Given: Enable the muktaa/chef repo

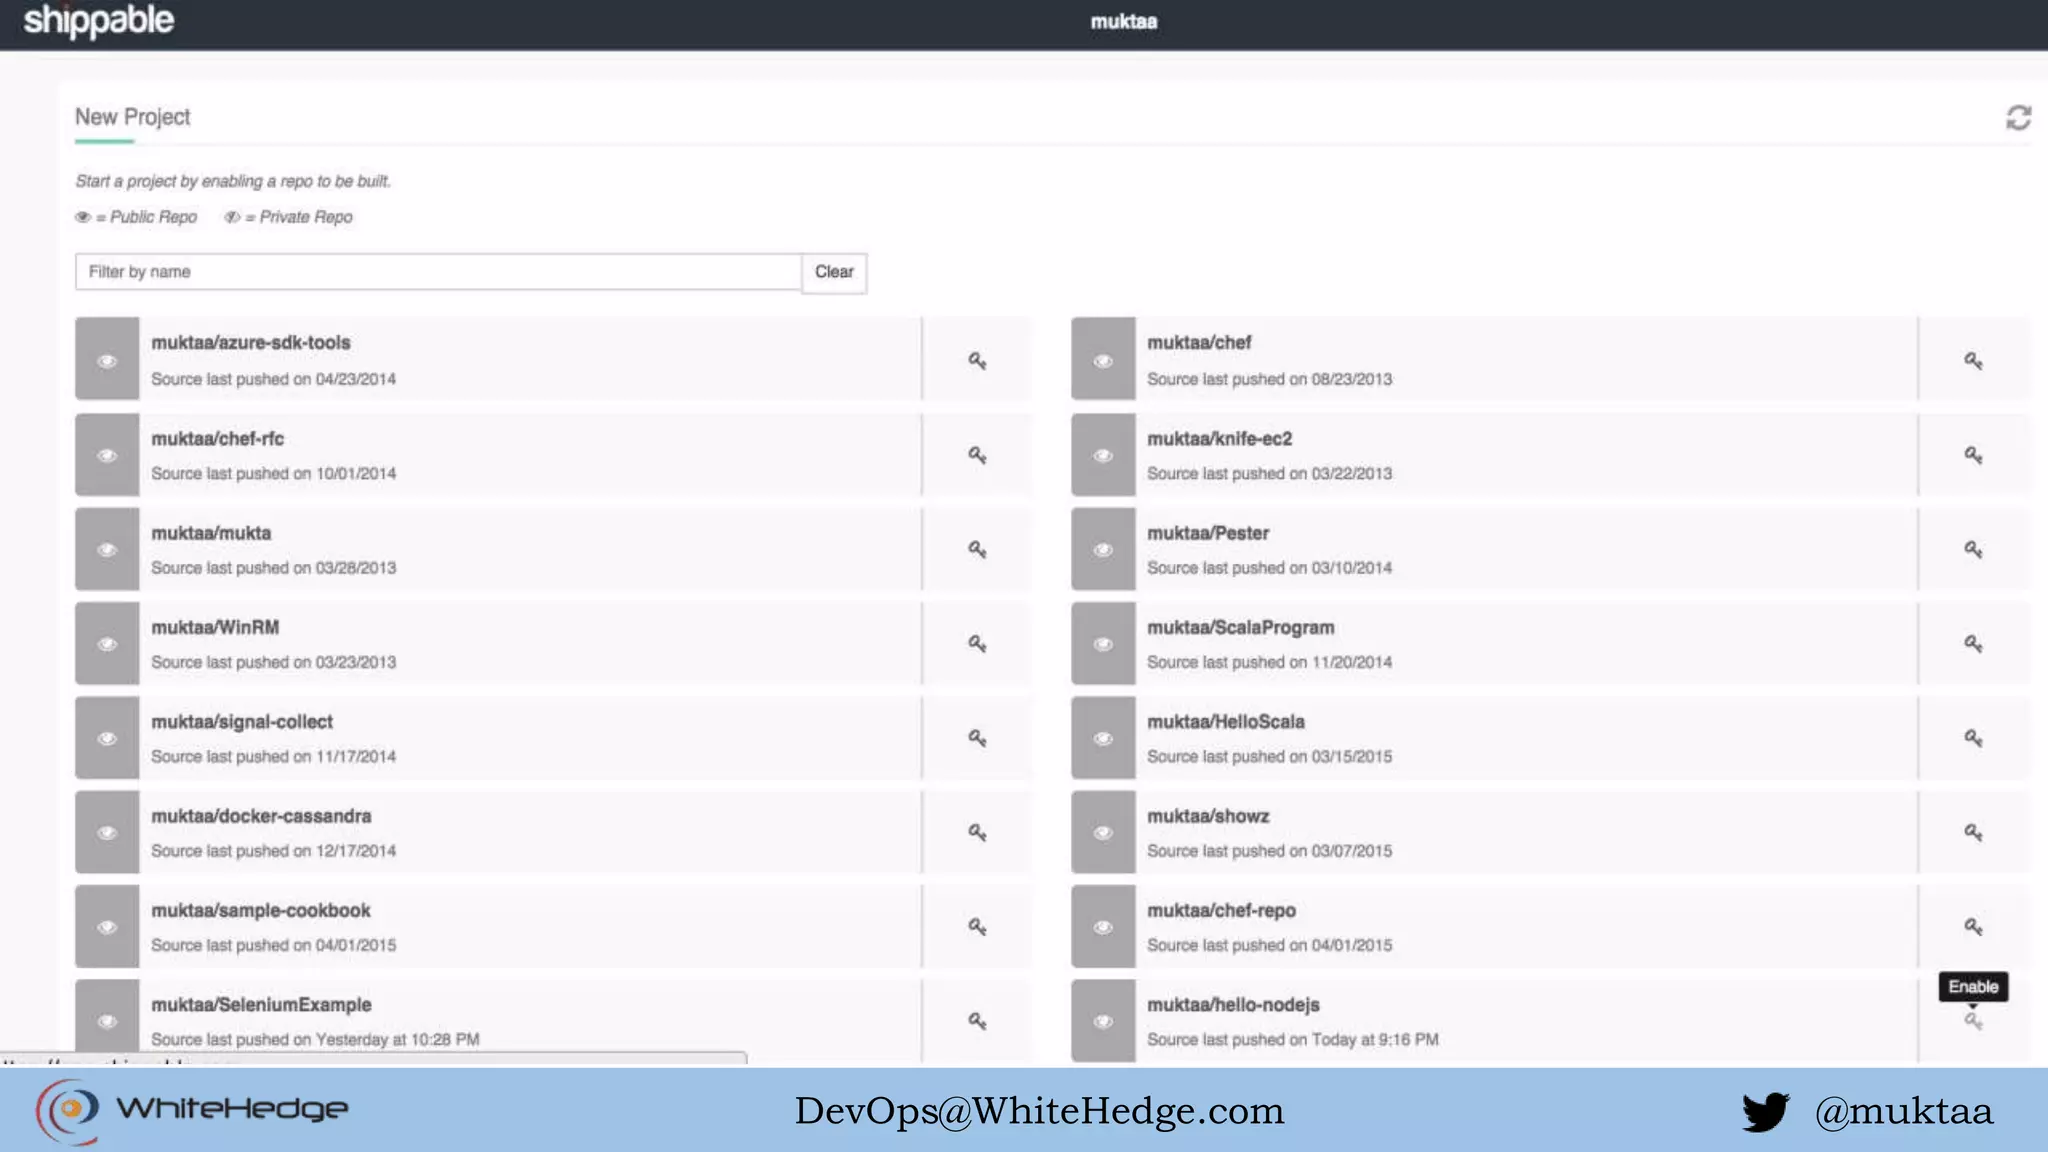Looking at the screenshot, I should pyautogui.click(x=1973, y=361).
